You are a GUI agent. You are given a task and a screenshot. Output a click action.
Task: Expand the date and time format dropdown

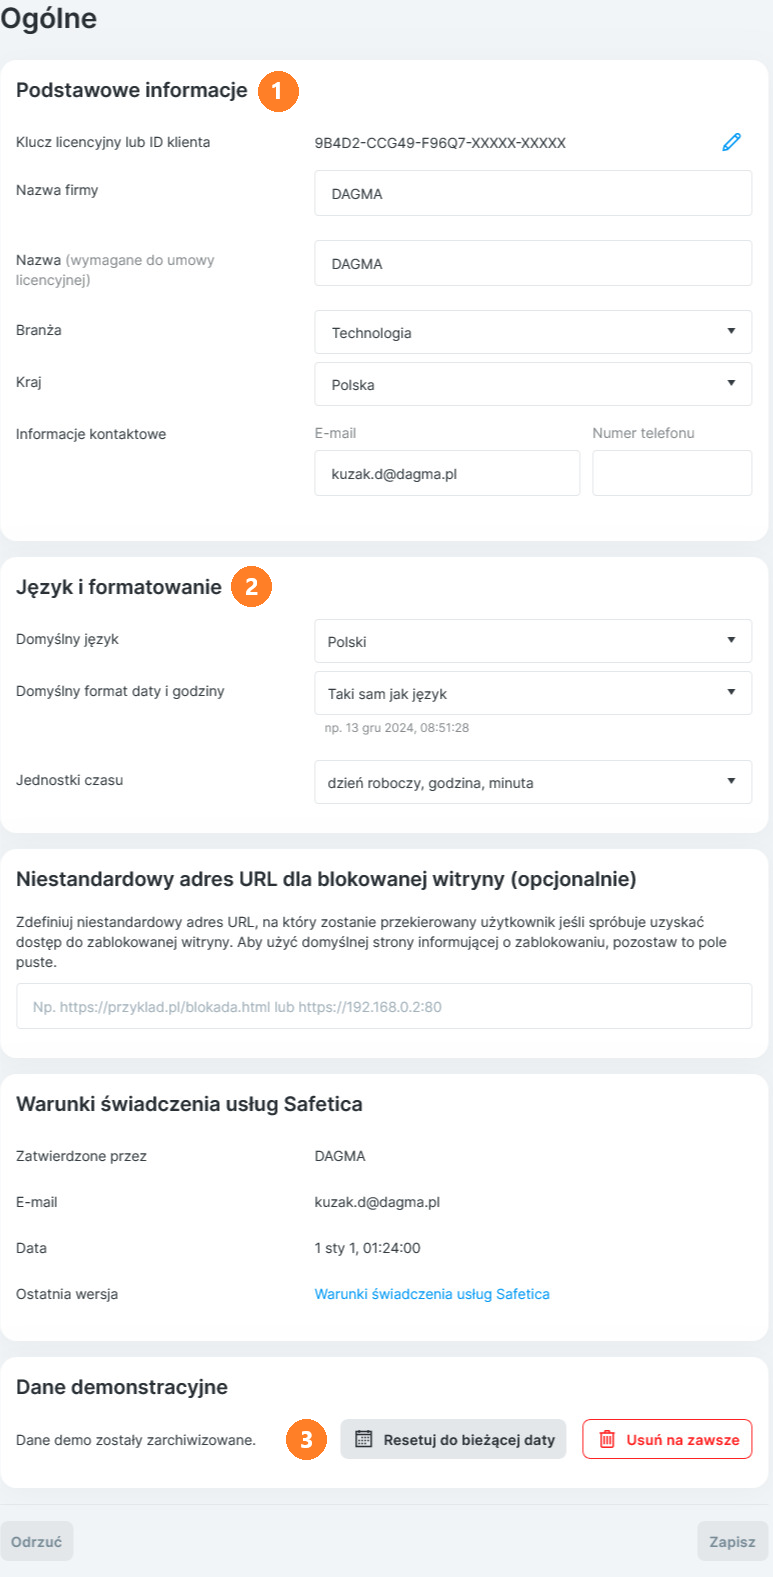coord(533,693)
